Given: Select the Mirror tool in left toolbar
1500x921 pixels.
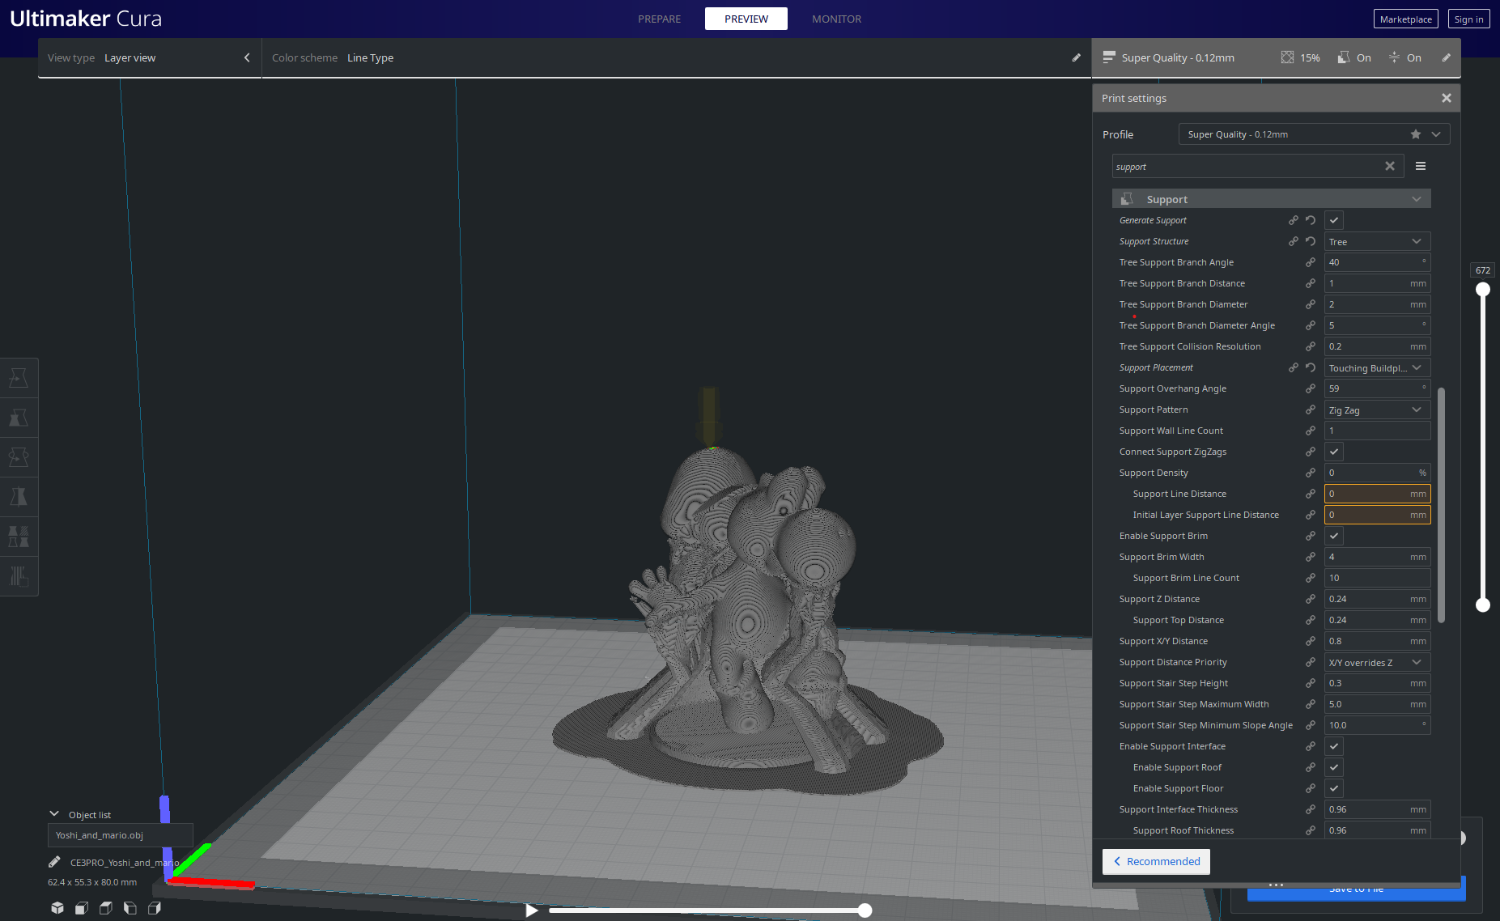Looking at the screenshot, I should coord(18,497).
